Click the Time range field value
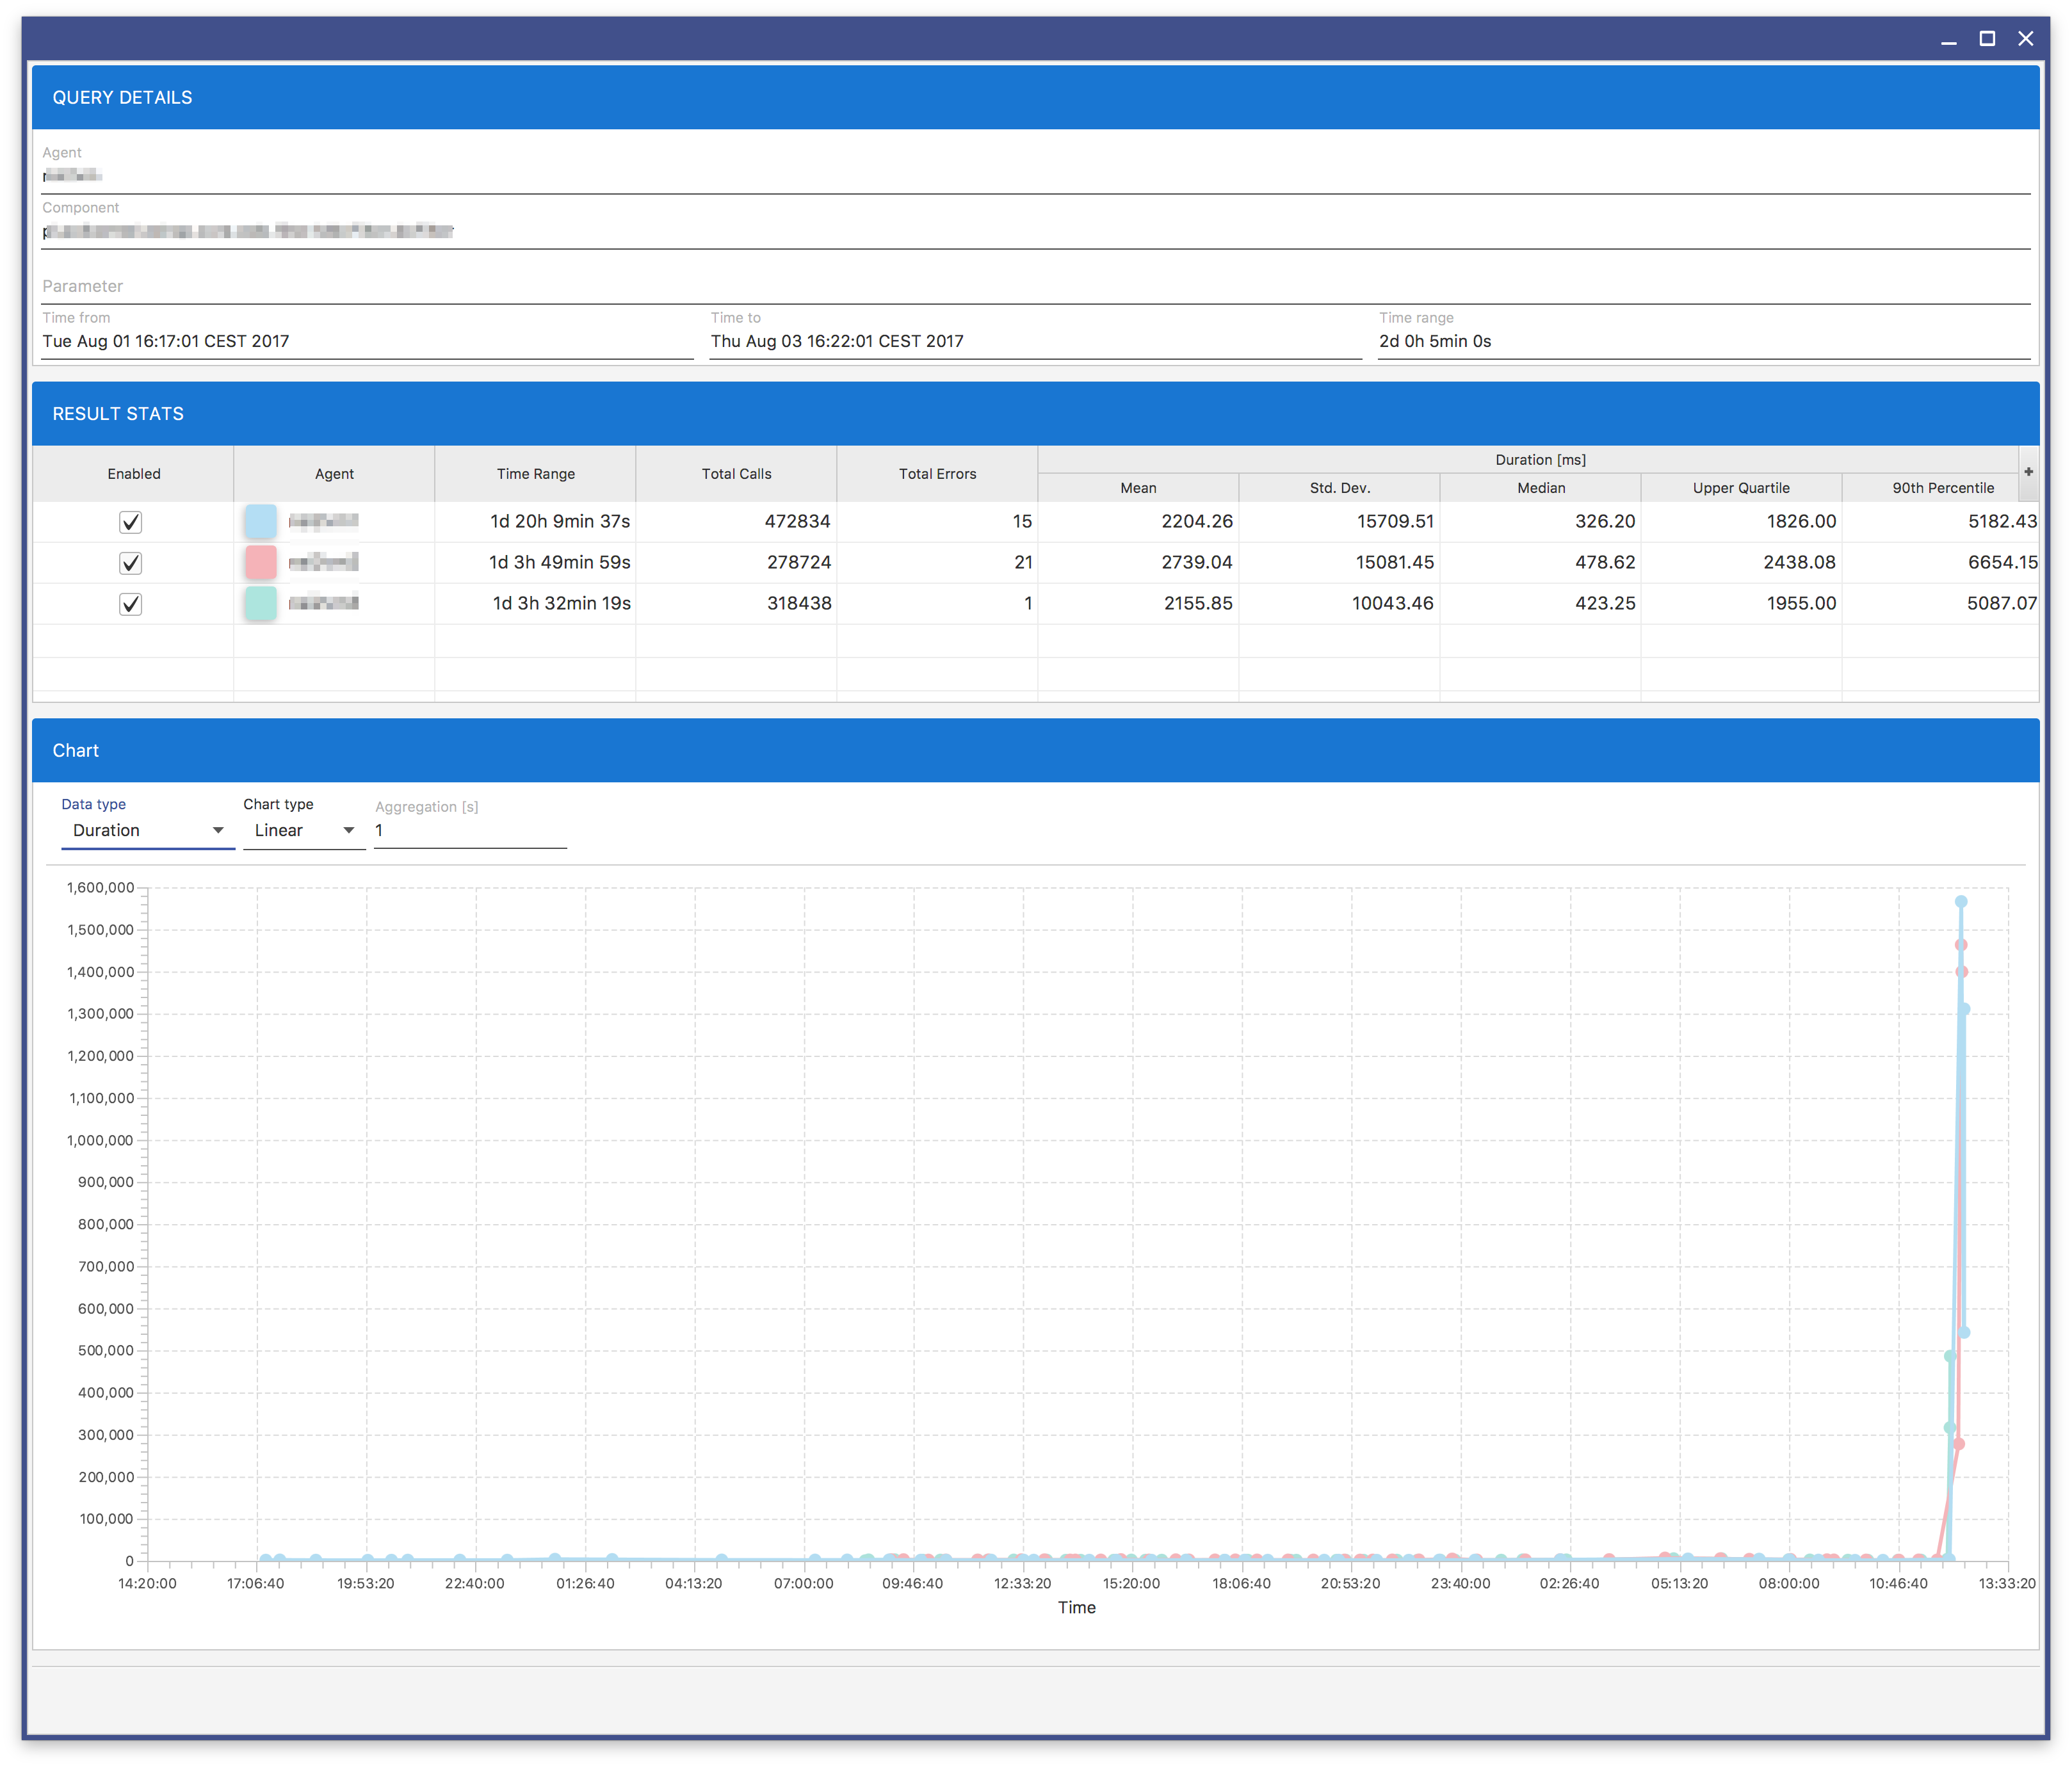The image size is (2072, 1767). [x=1434, y=341]
